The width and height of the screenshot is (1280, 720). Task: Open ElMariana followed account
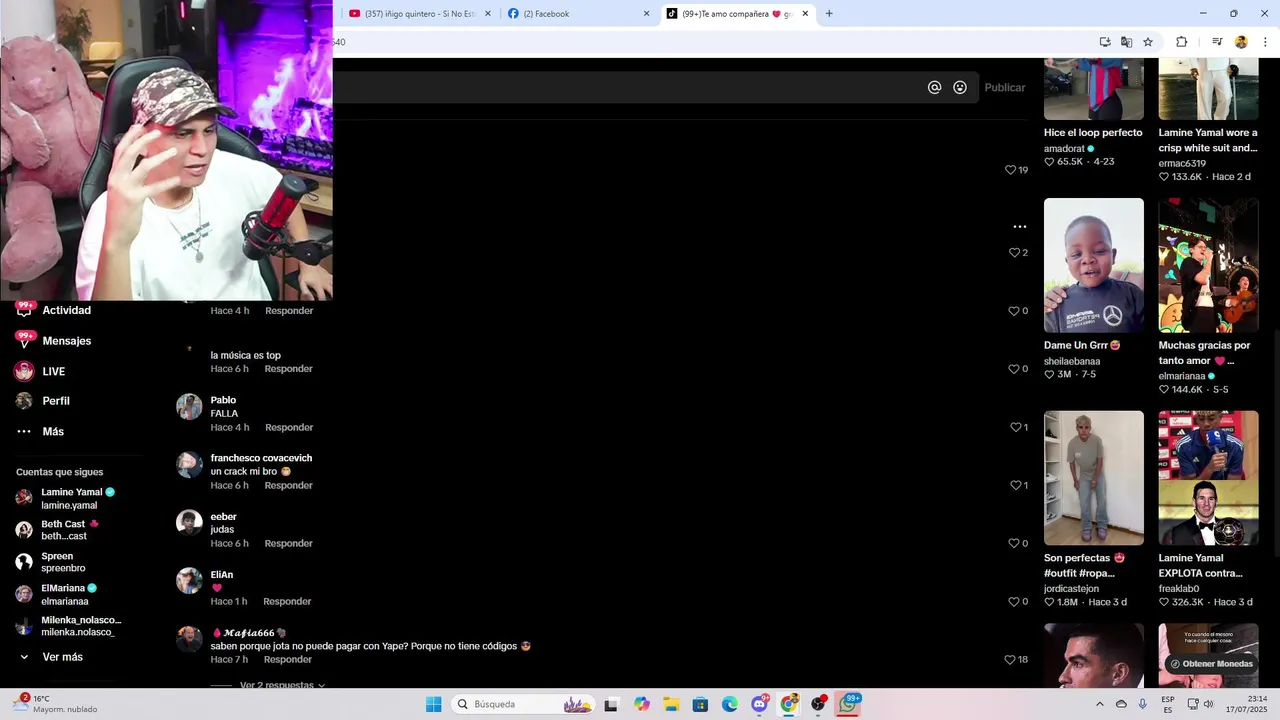(x=57, y=594)
